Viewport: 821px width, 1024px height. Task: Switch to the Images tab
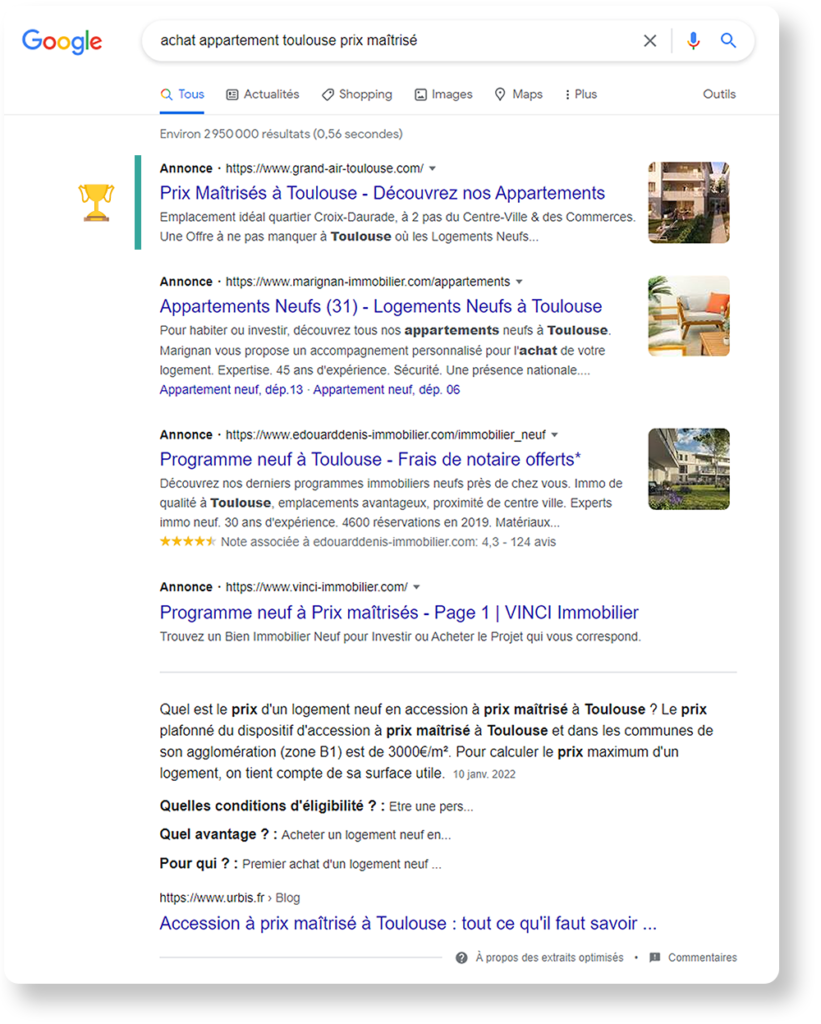pos(443,94)
